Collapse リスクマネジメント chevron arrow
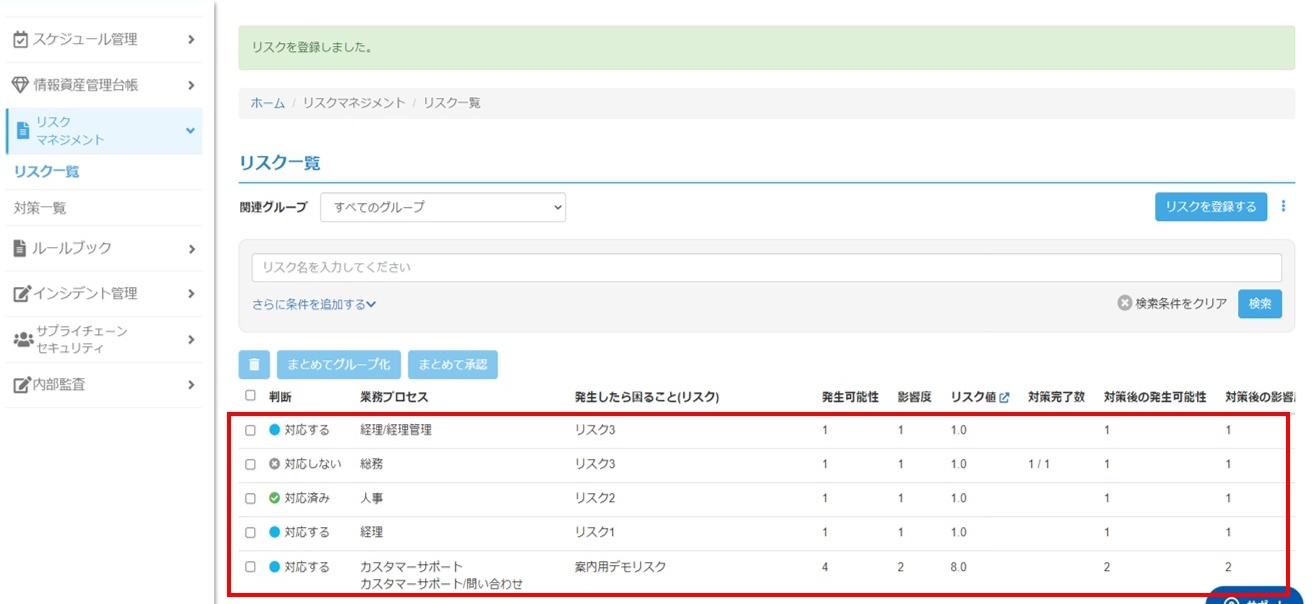Viewport: 1312px width, 604px height. pos(190,131)
